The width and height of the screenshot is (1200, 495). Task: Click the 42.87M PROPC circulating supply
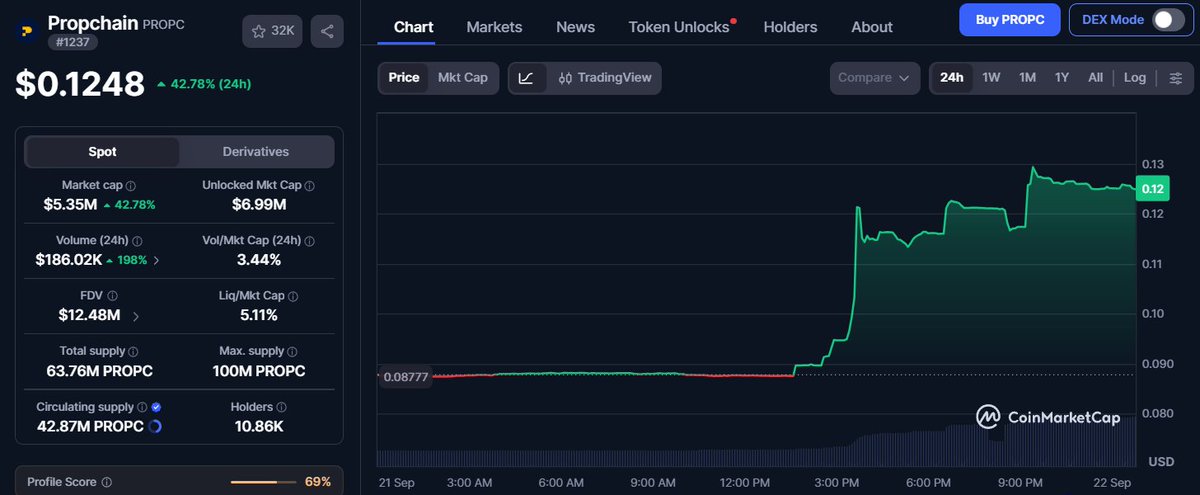(89, 426)
